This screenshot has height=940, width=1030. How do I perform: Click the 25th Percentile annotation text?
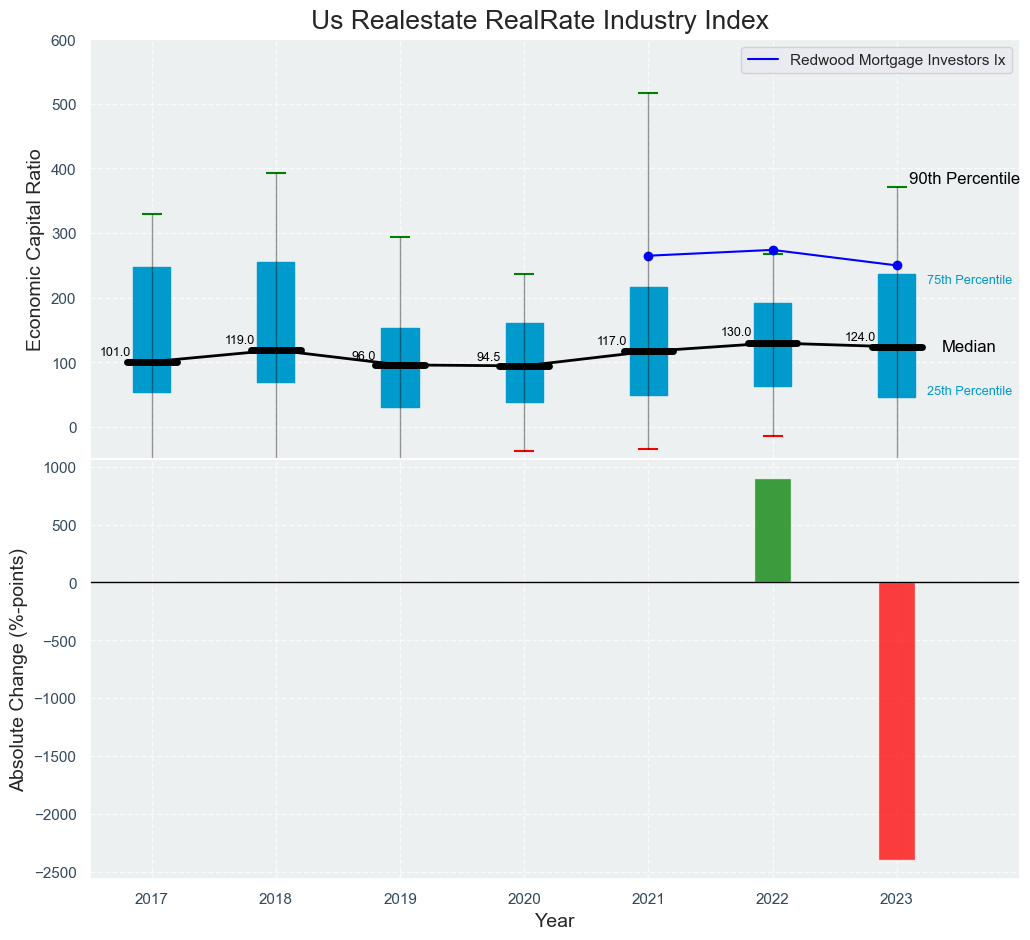pos(969,391)
